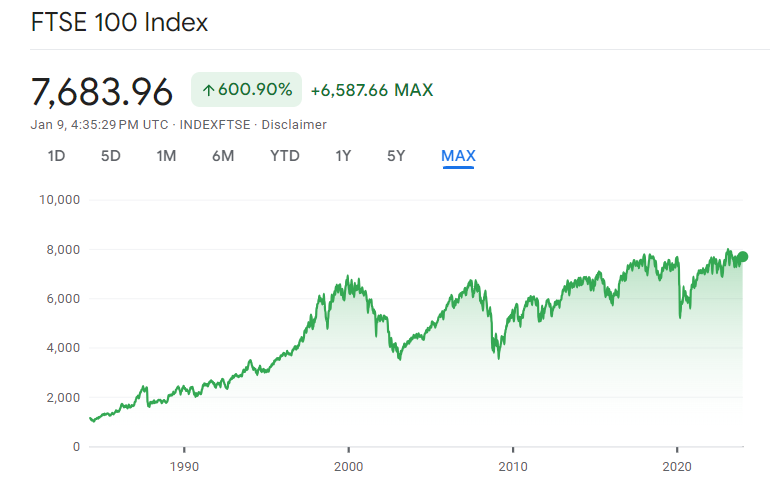Click the 2010 tick on the time axis
The height and width of the screenshot is (489, 770).
click(513, 466)
